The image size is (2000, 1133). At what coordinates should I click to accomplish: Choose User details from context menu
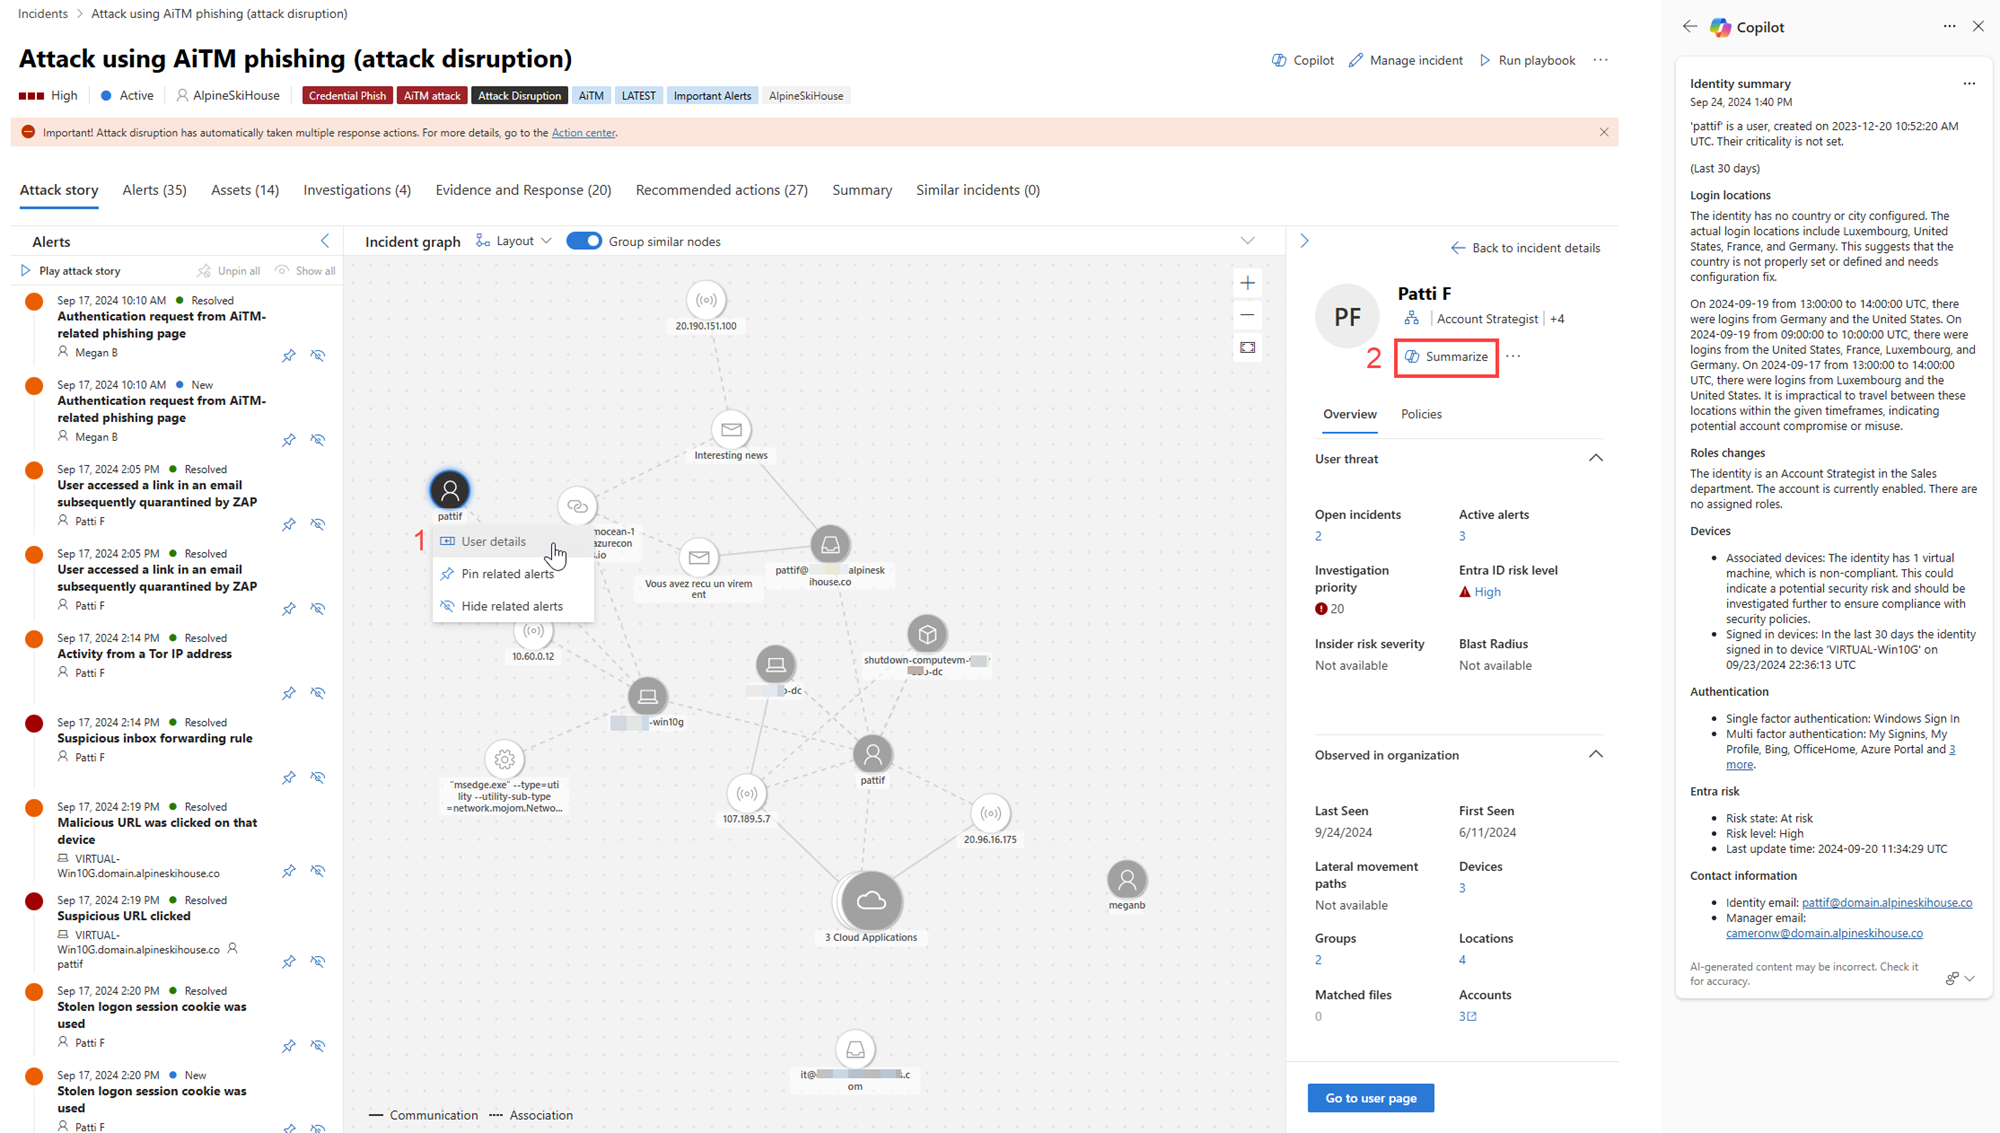click(493, 541)
